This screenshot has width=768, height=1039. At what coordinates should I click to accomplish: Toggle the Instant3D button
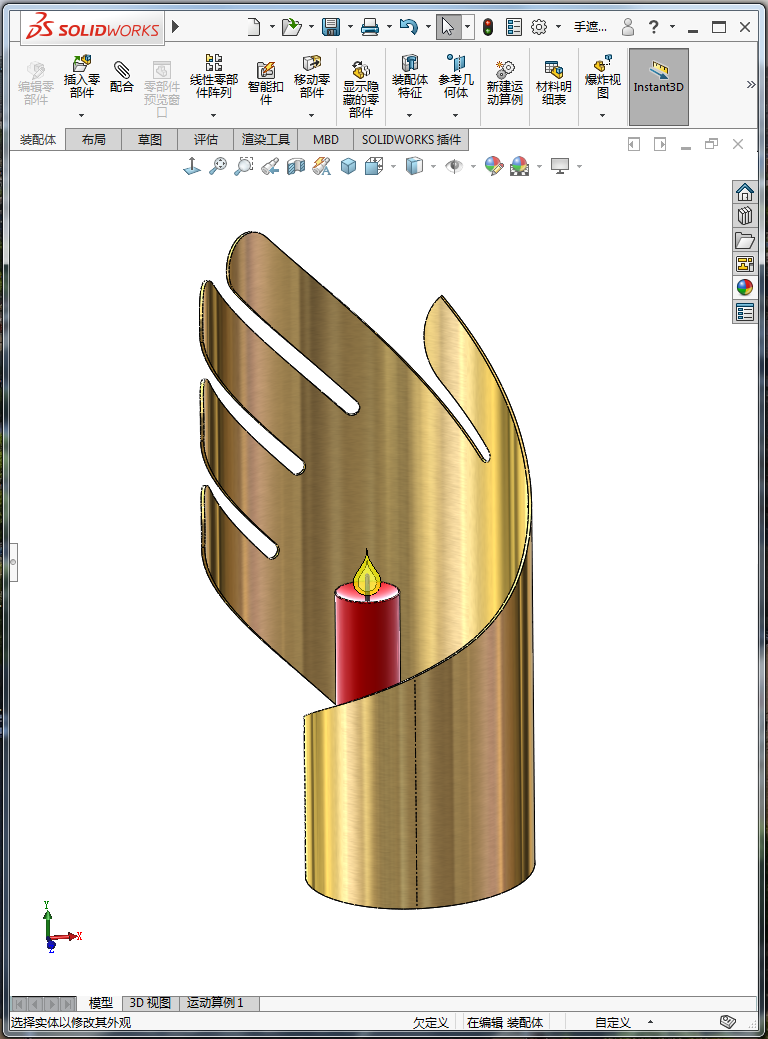click(x=658, y=86)
